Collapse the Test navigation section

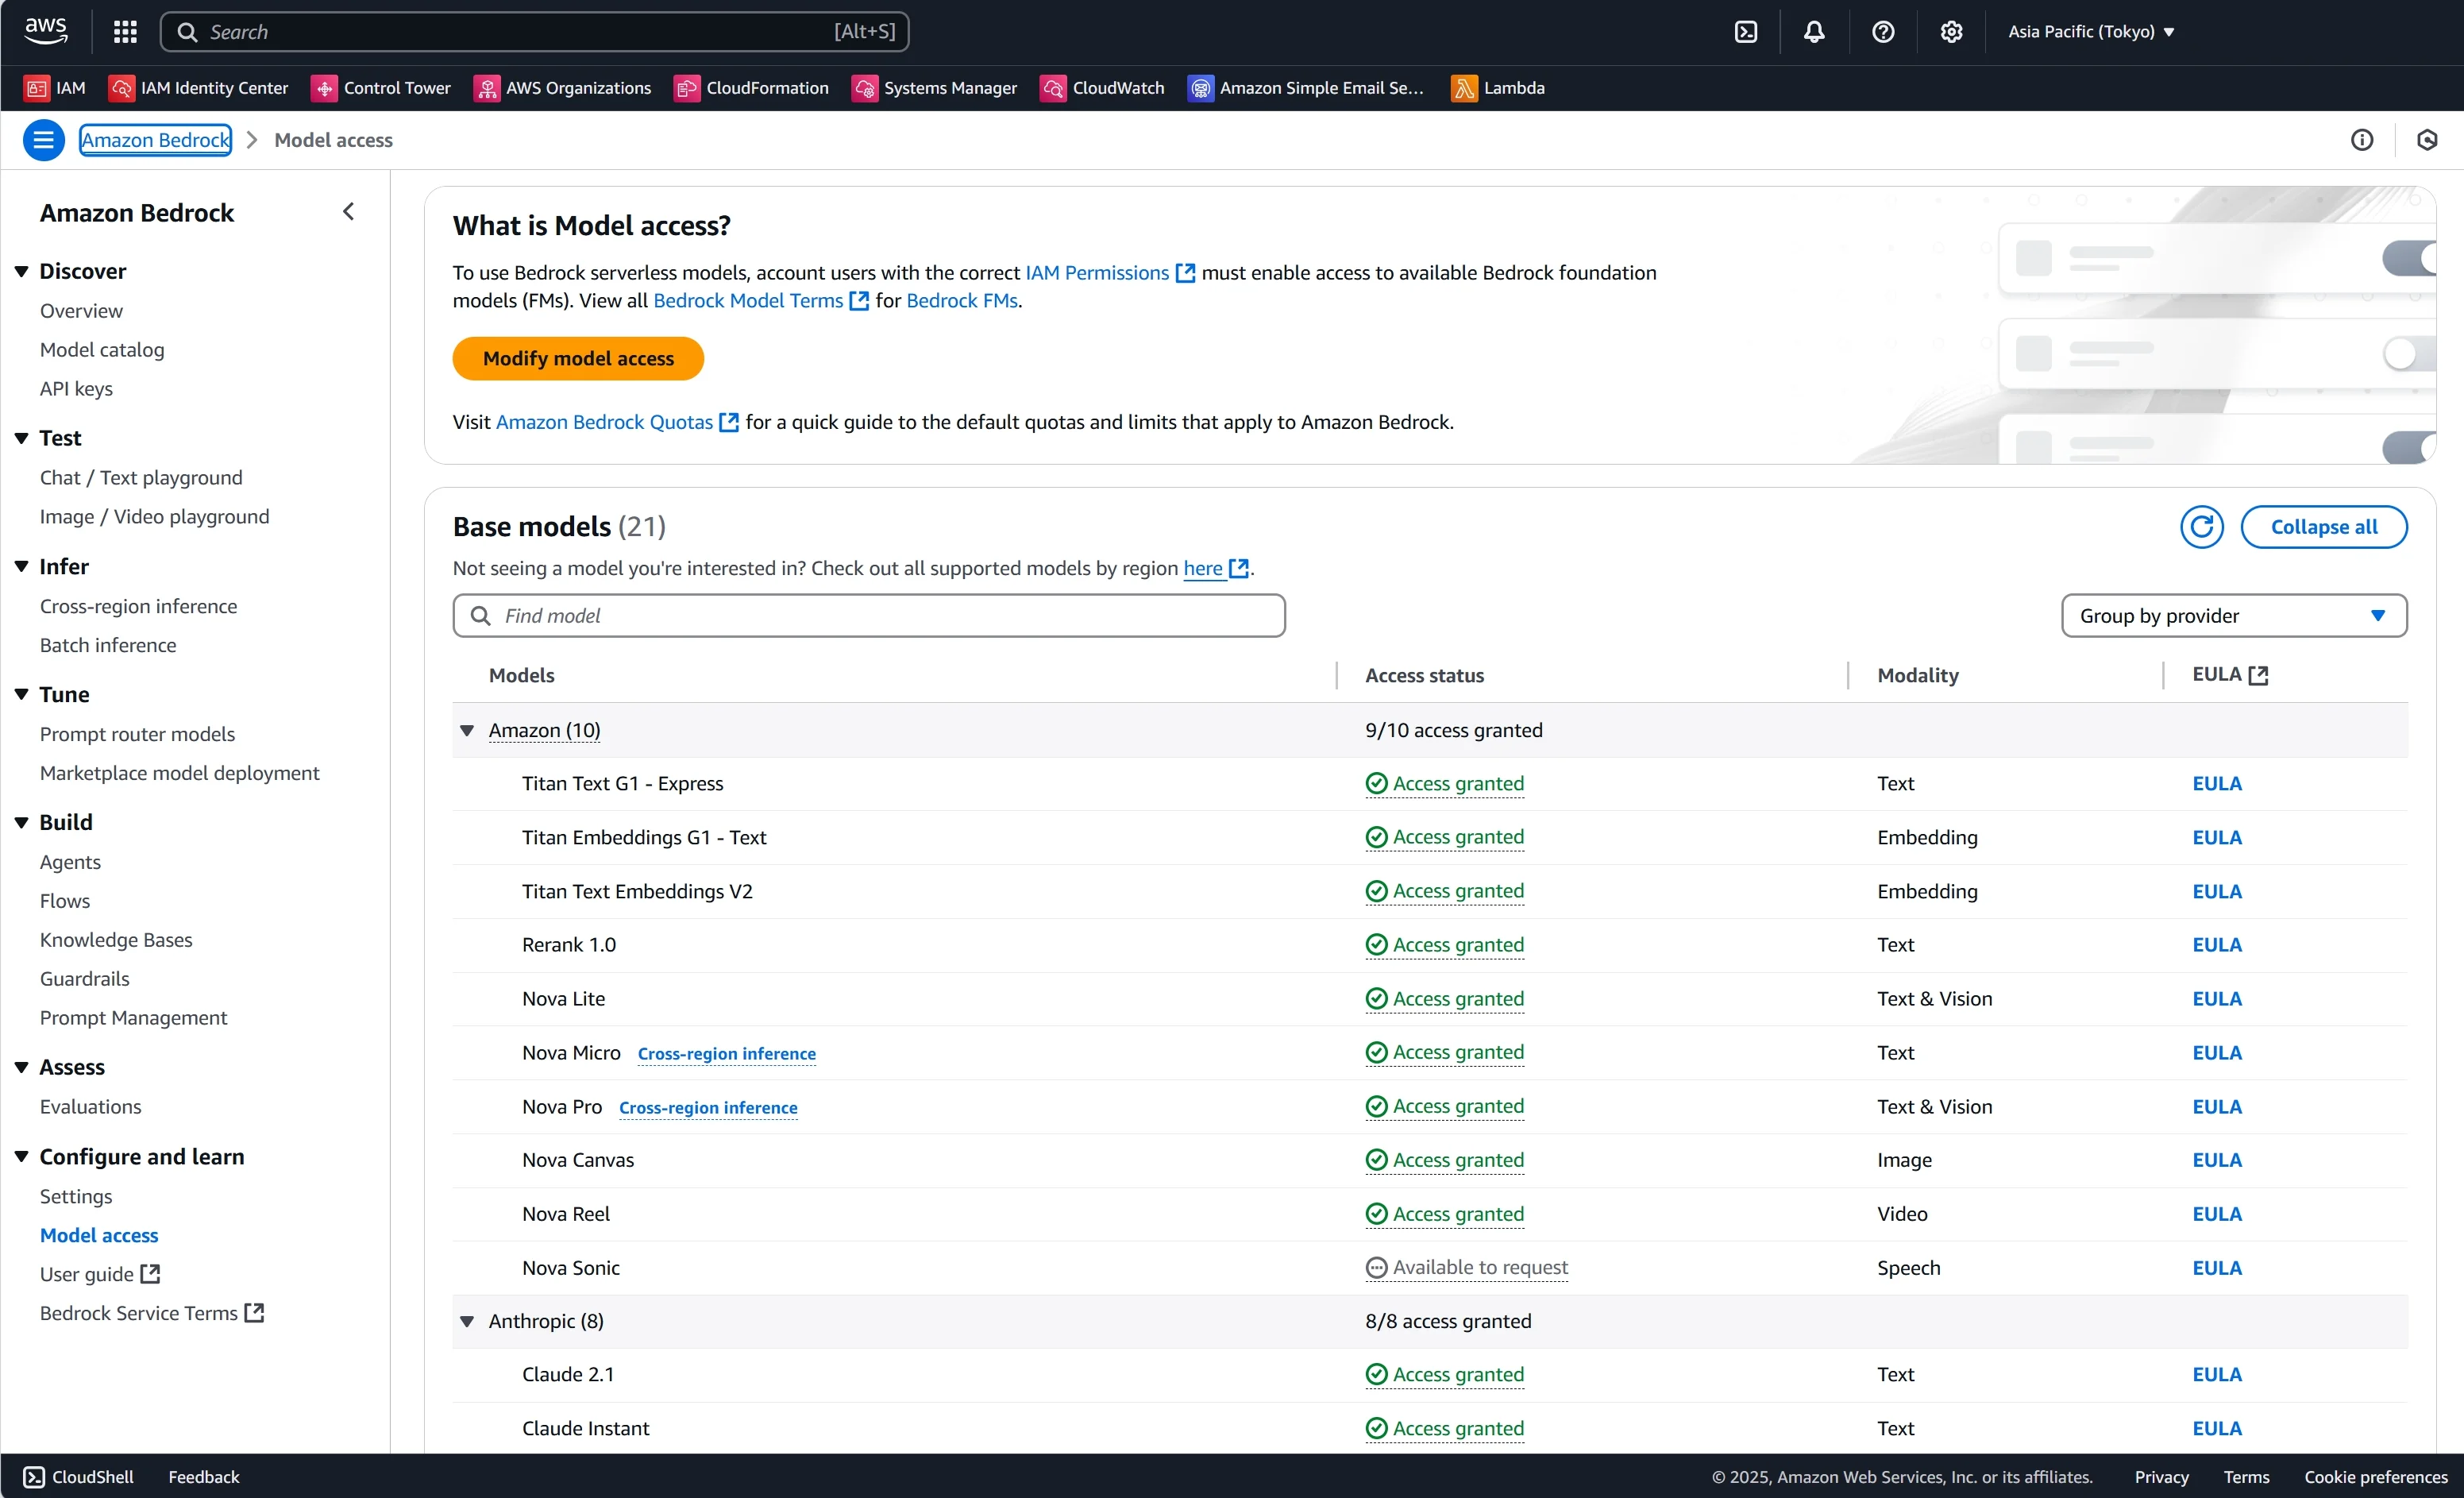(x=22, y=438)
